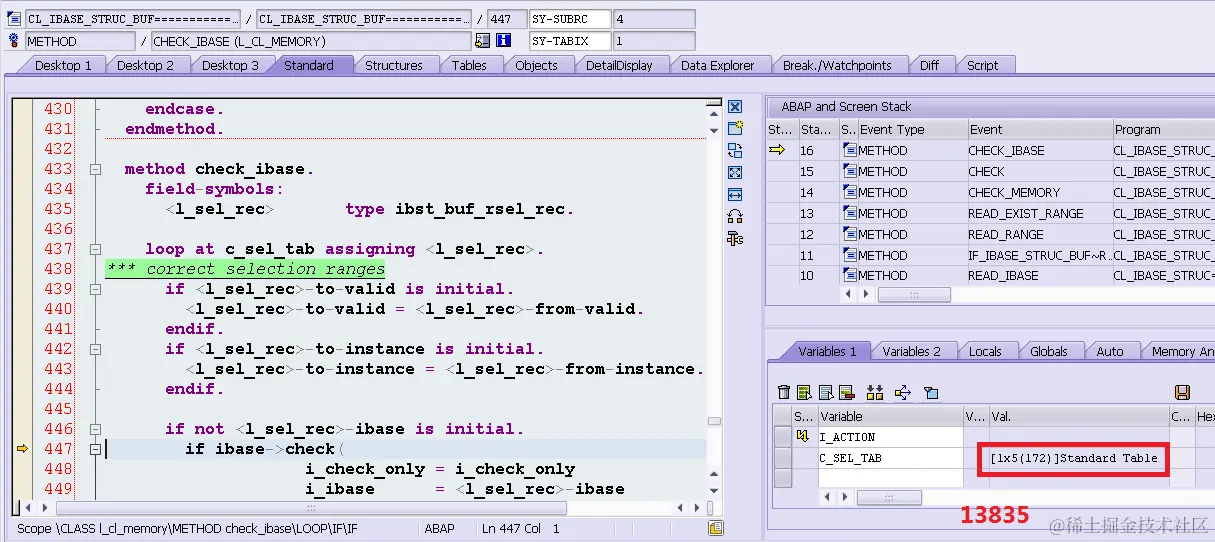This screenshot has width=1215, height=542.
Task: Collapse the ibase->check block at line 447
Action: [x=96, y=449]
